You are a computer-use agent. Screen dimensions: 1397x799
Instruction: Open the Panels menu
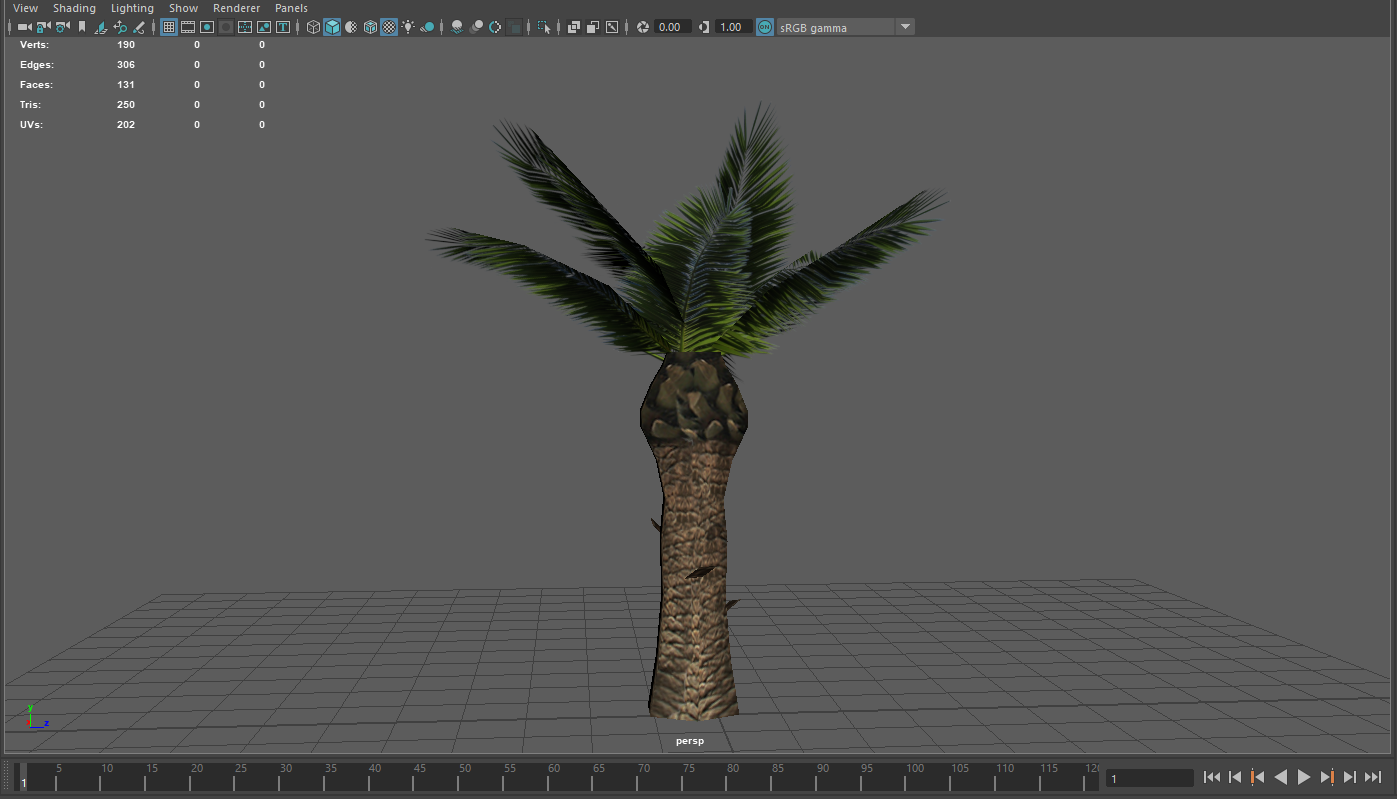[x=291, y=8]
